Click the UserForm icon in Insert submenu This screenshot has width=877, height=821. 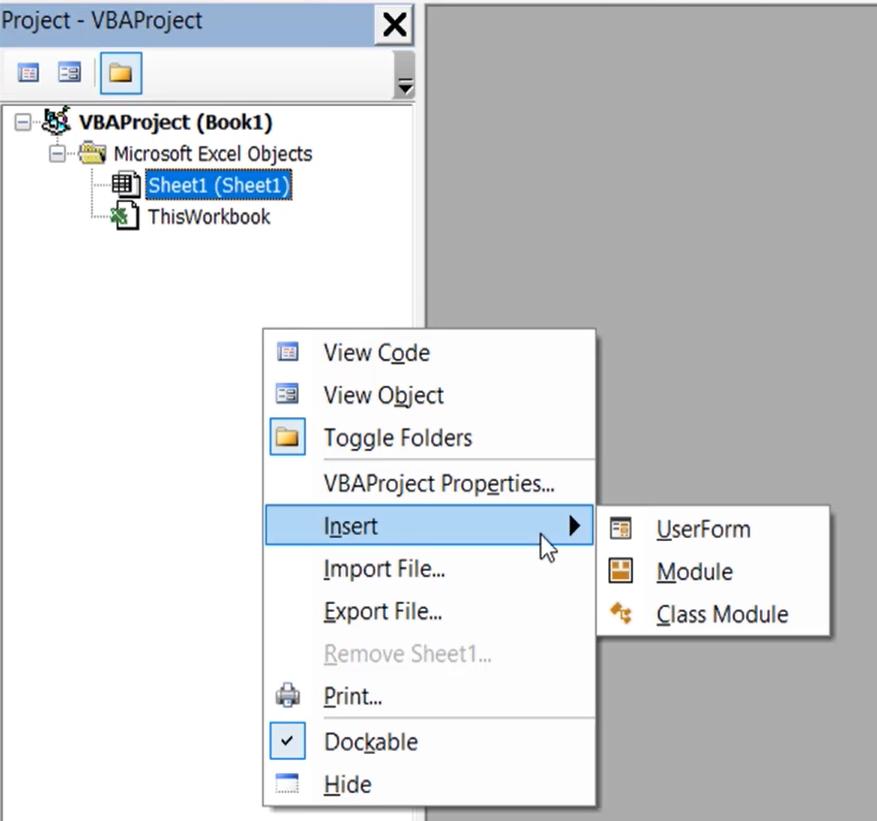[x=622, y=529]
